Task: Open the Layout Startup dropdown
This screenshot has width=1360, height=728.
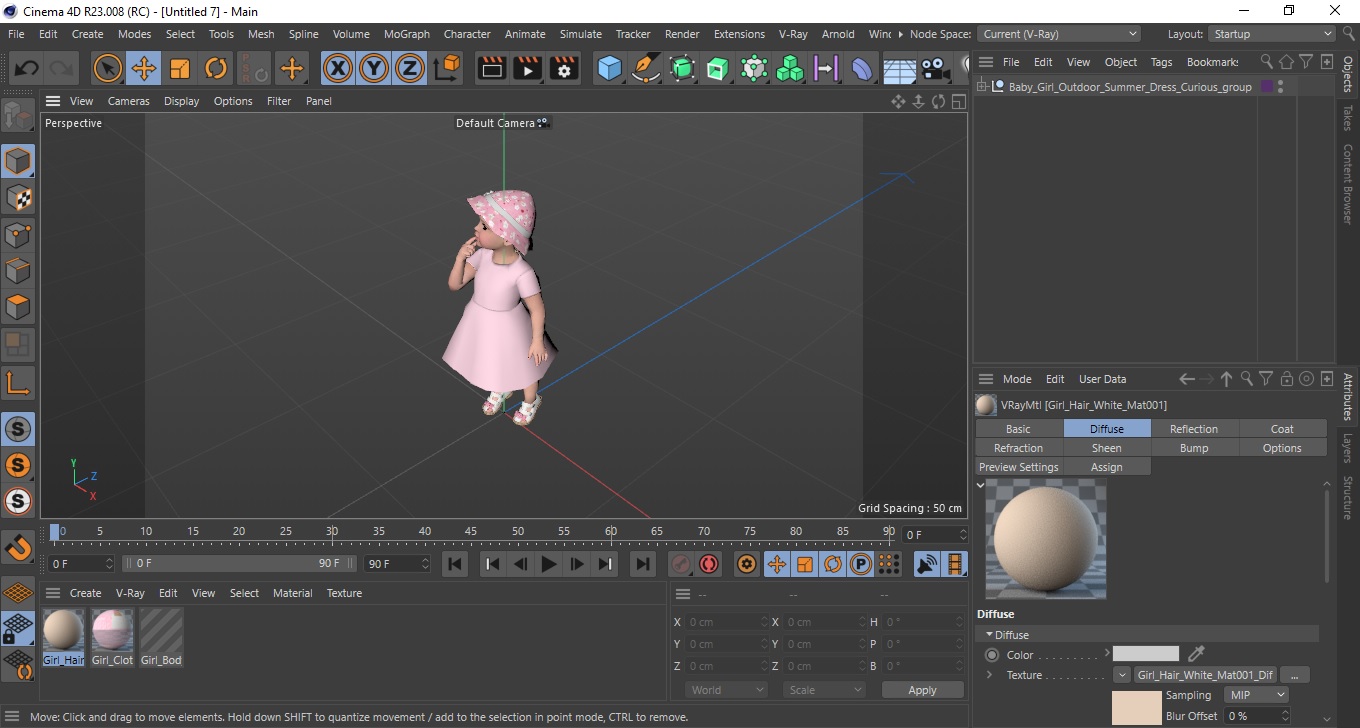Action: pos(1272,34)
